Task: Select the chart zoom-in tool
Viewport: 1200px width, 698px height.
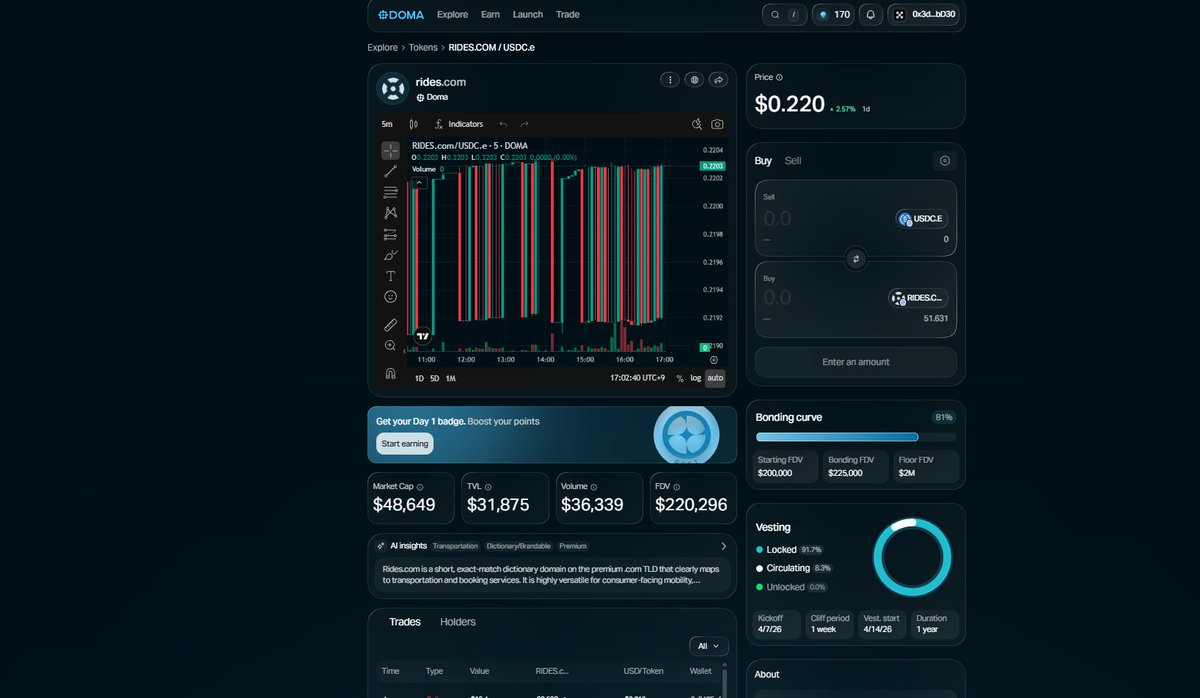Action: 390,346
